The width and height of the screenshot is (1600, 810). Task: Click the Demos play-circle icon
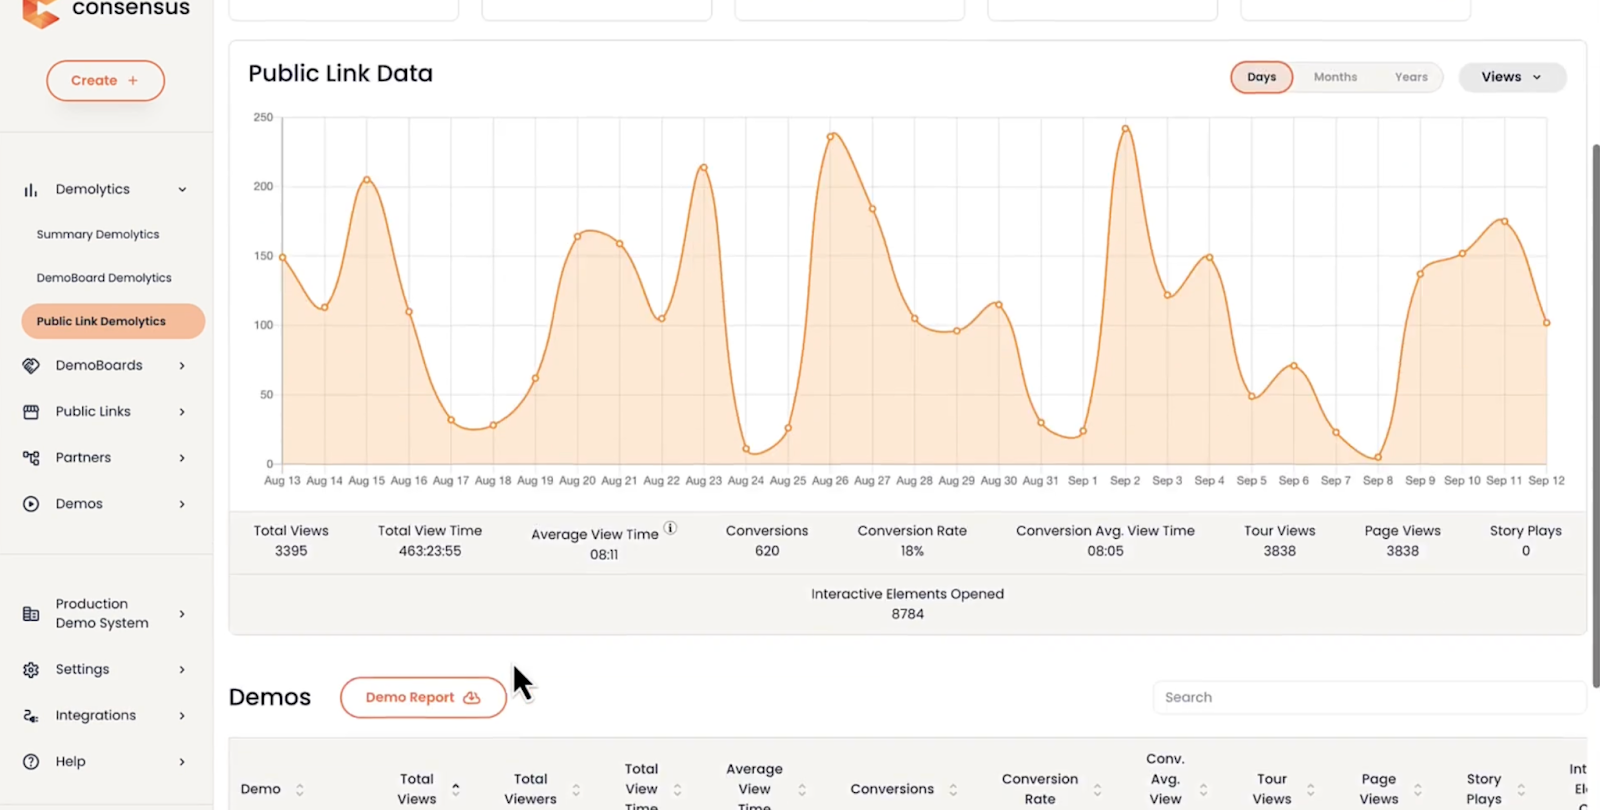coord(31,504)
